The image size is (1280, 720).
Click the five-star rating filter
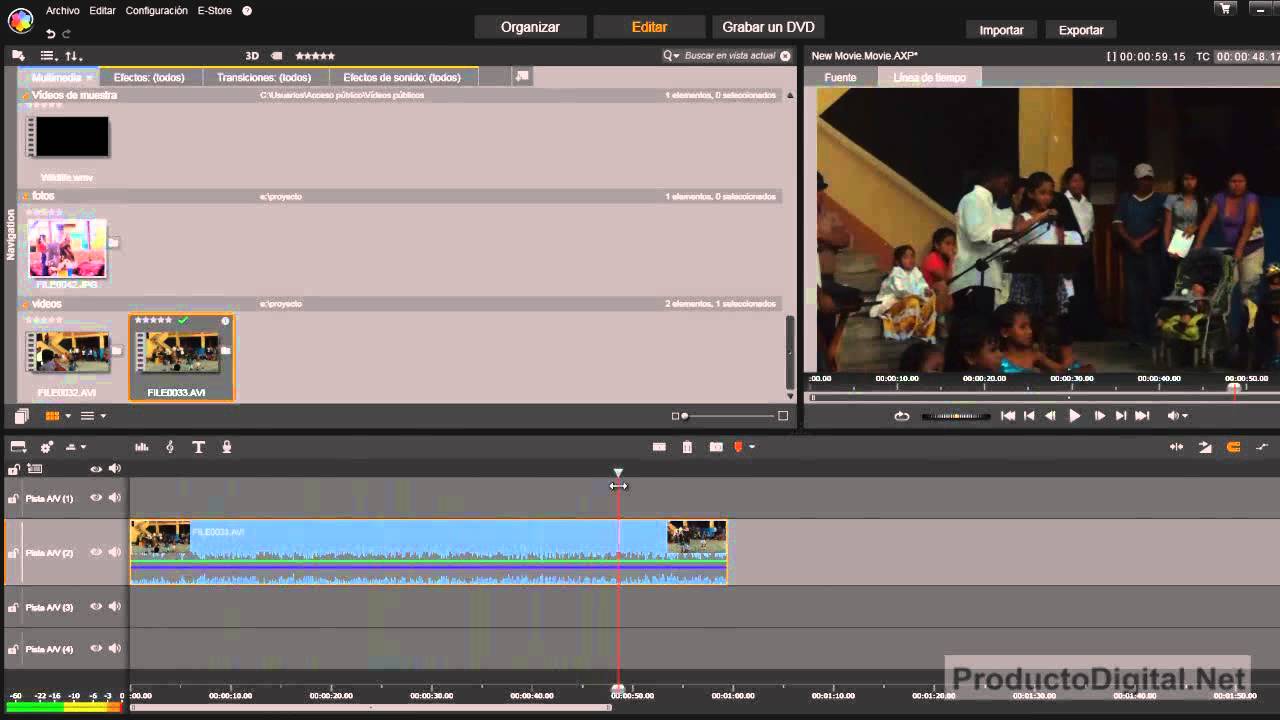(315, 56)
